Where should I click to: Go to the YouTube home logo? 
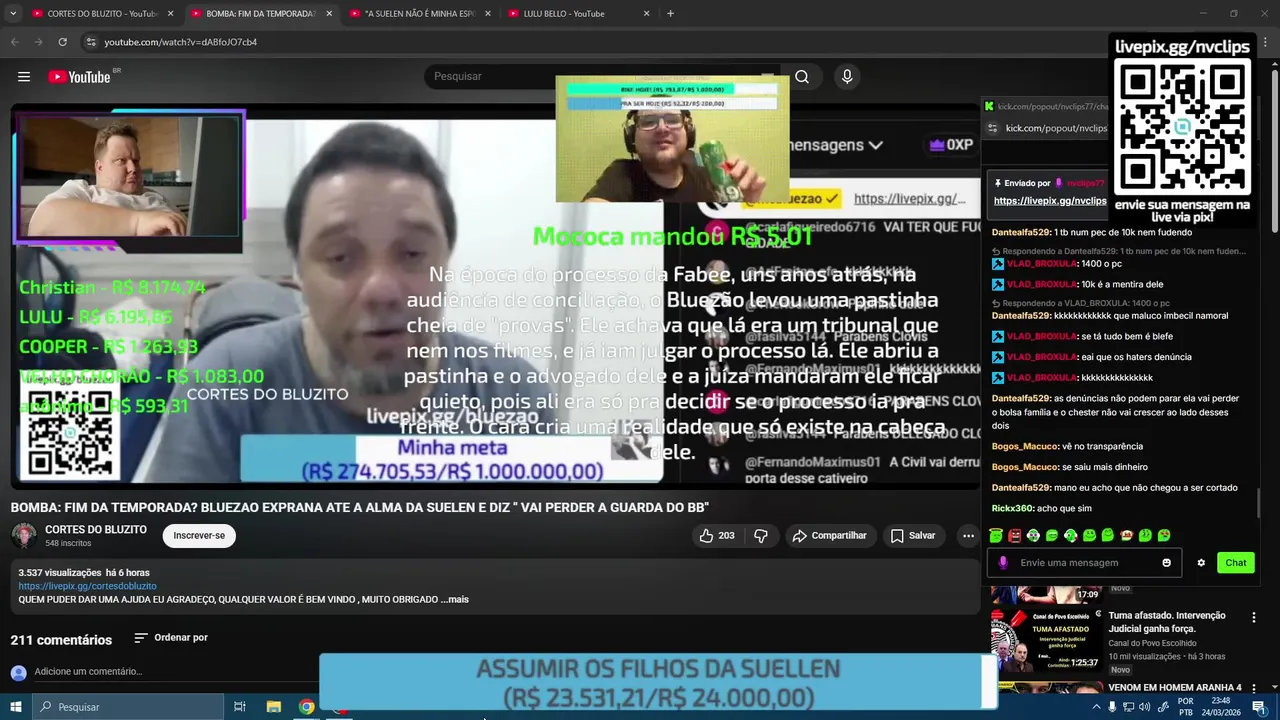click(79, 77)
